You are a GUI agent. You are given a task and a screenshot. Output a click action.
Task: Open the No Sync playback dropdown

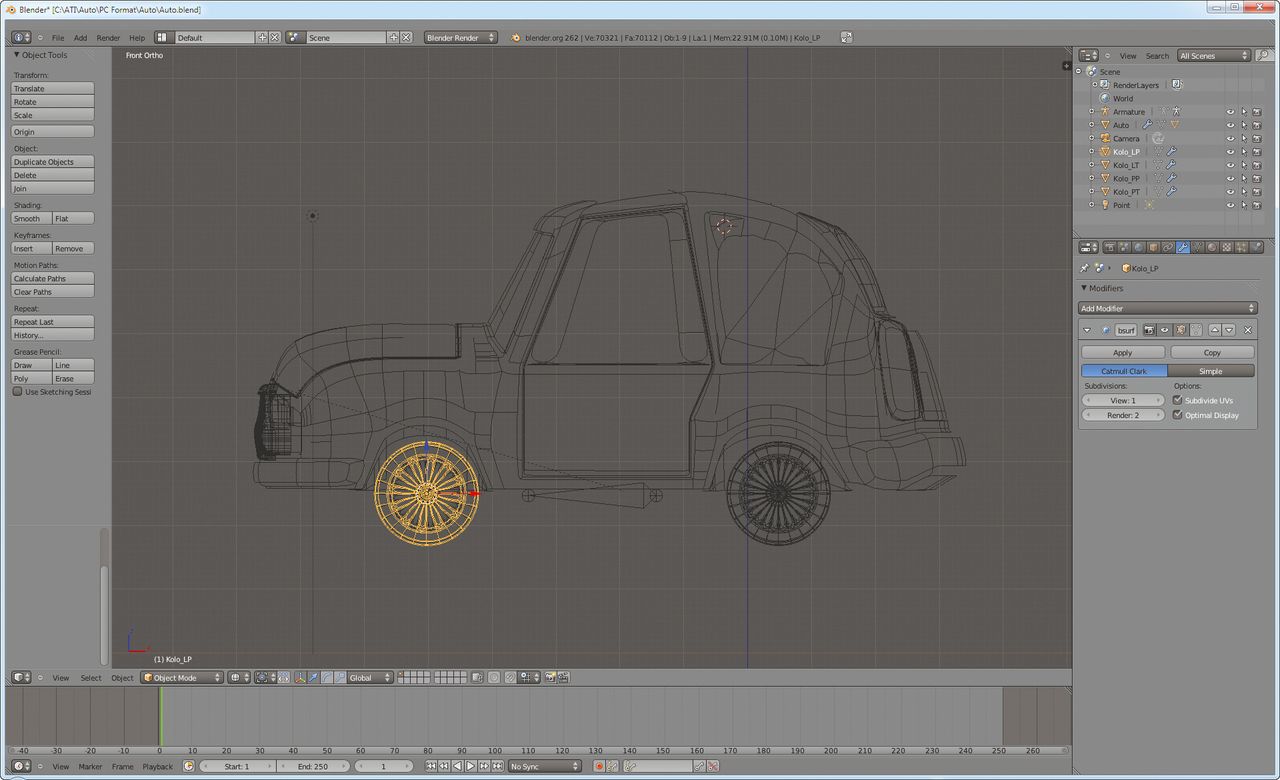point(544,766)
